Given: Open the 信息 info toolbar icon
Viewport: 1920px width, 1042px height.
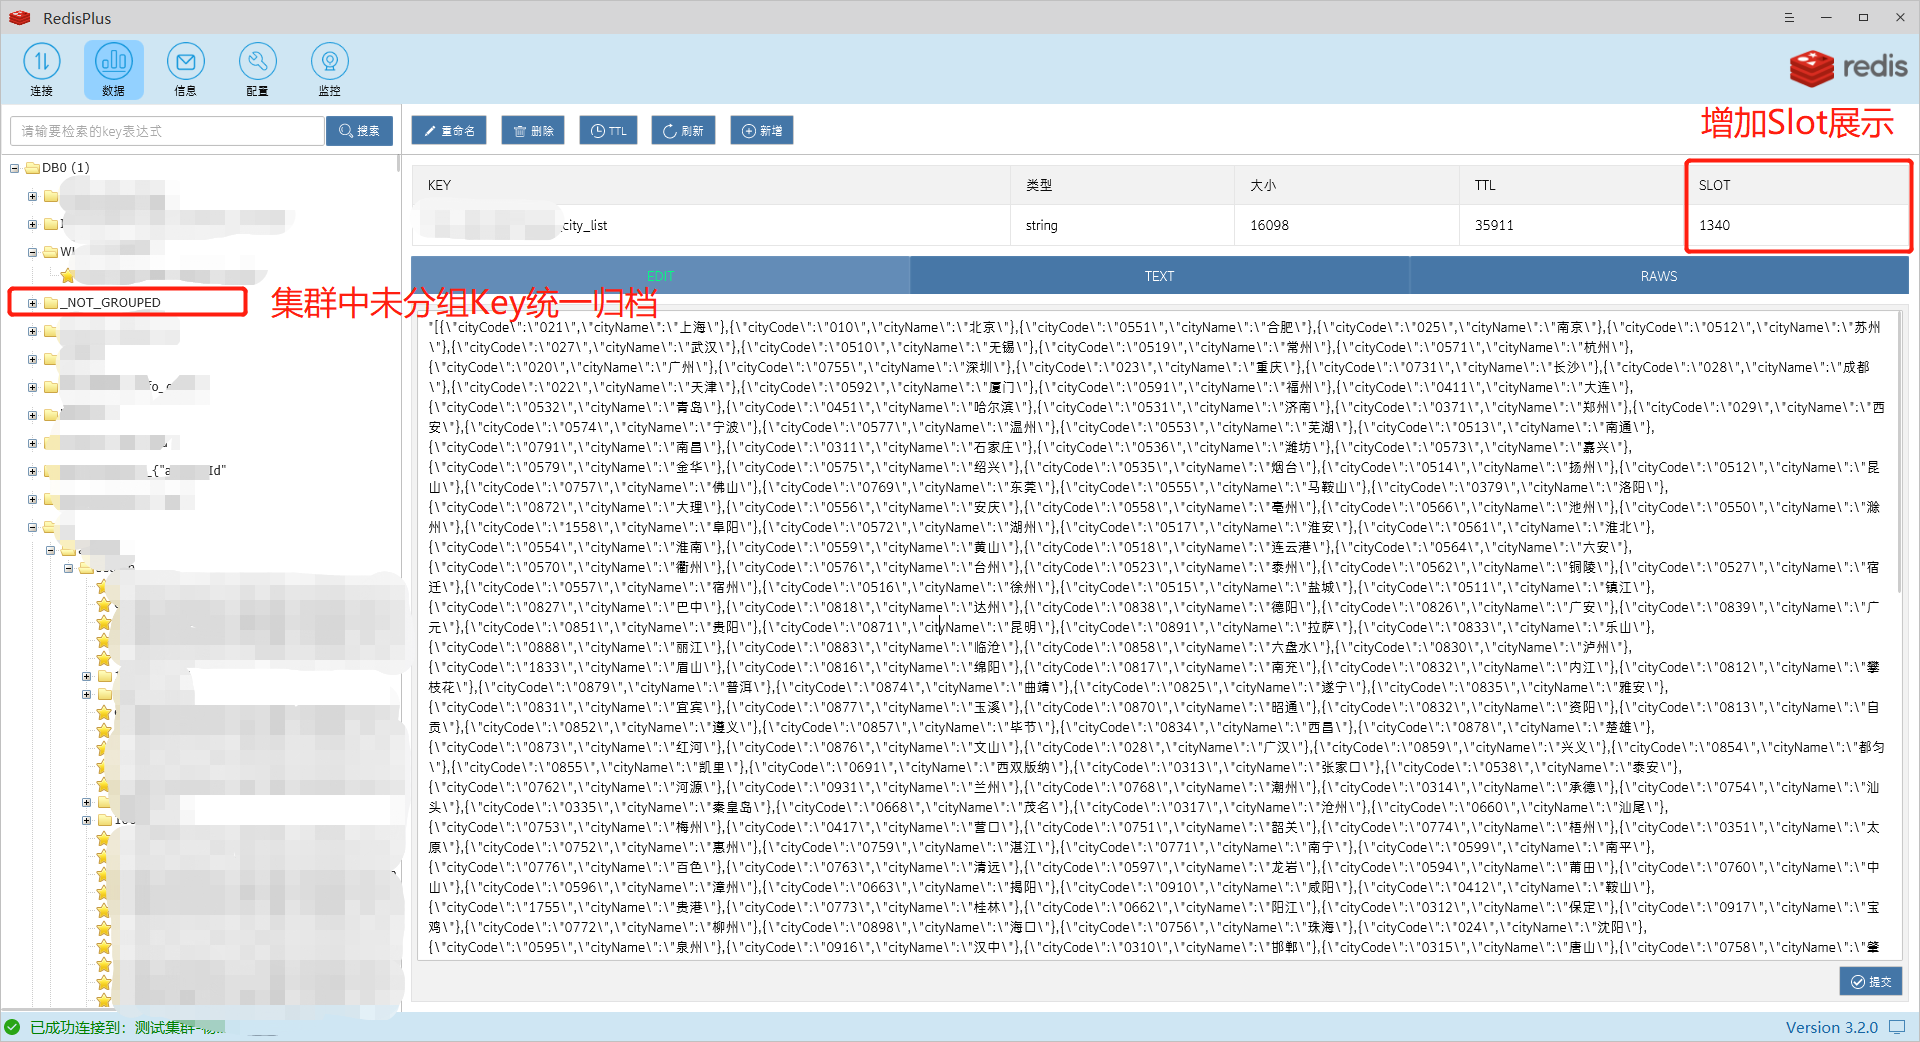Looking at the screenshot, I should (x=185, y=69).
